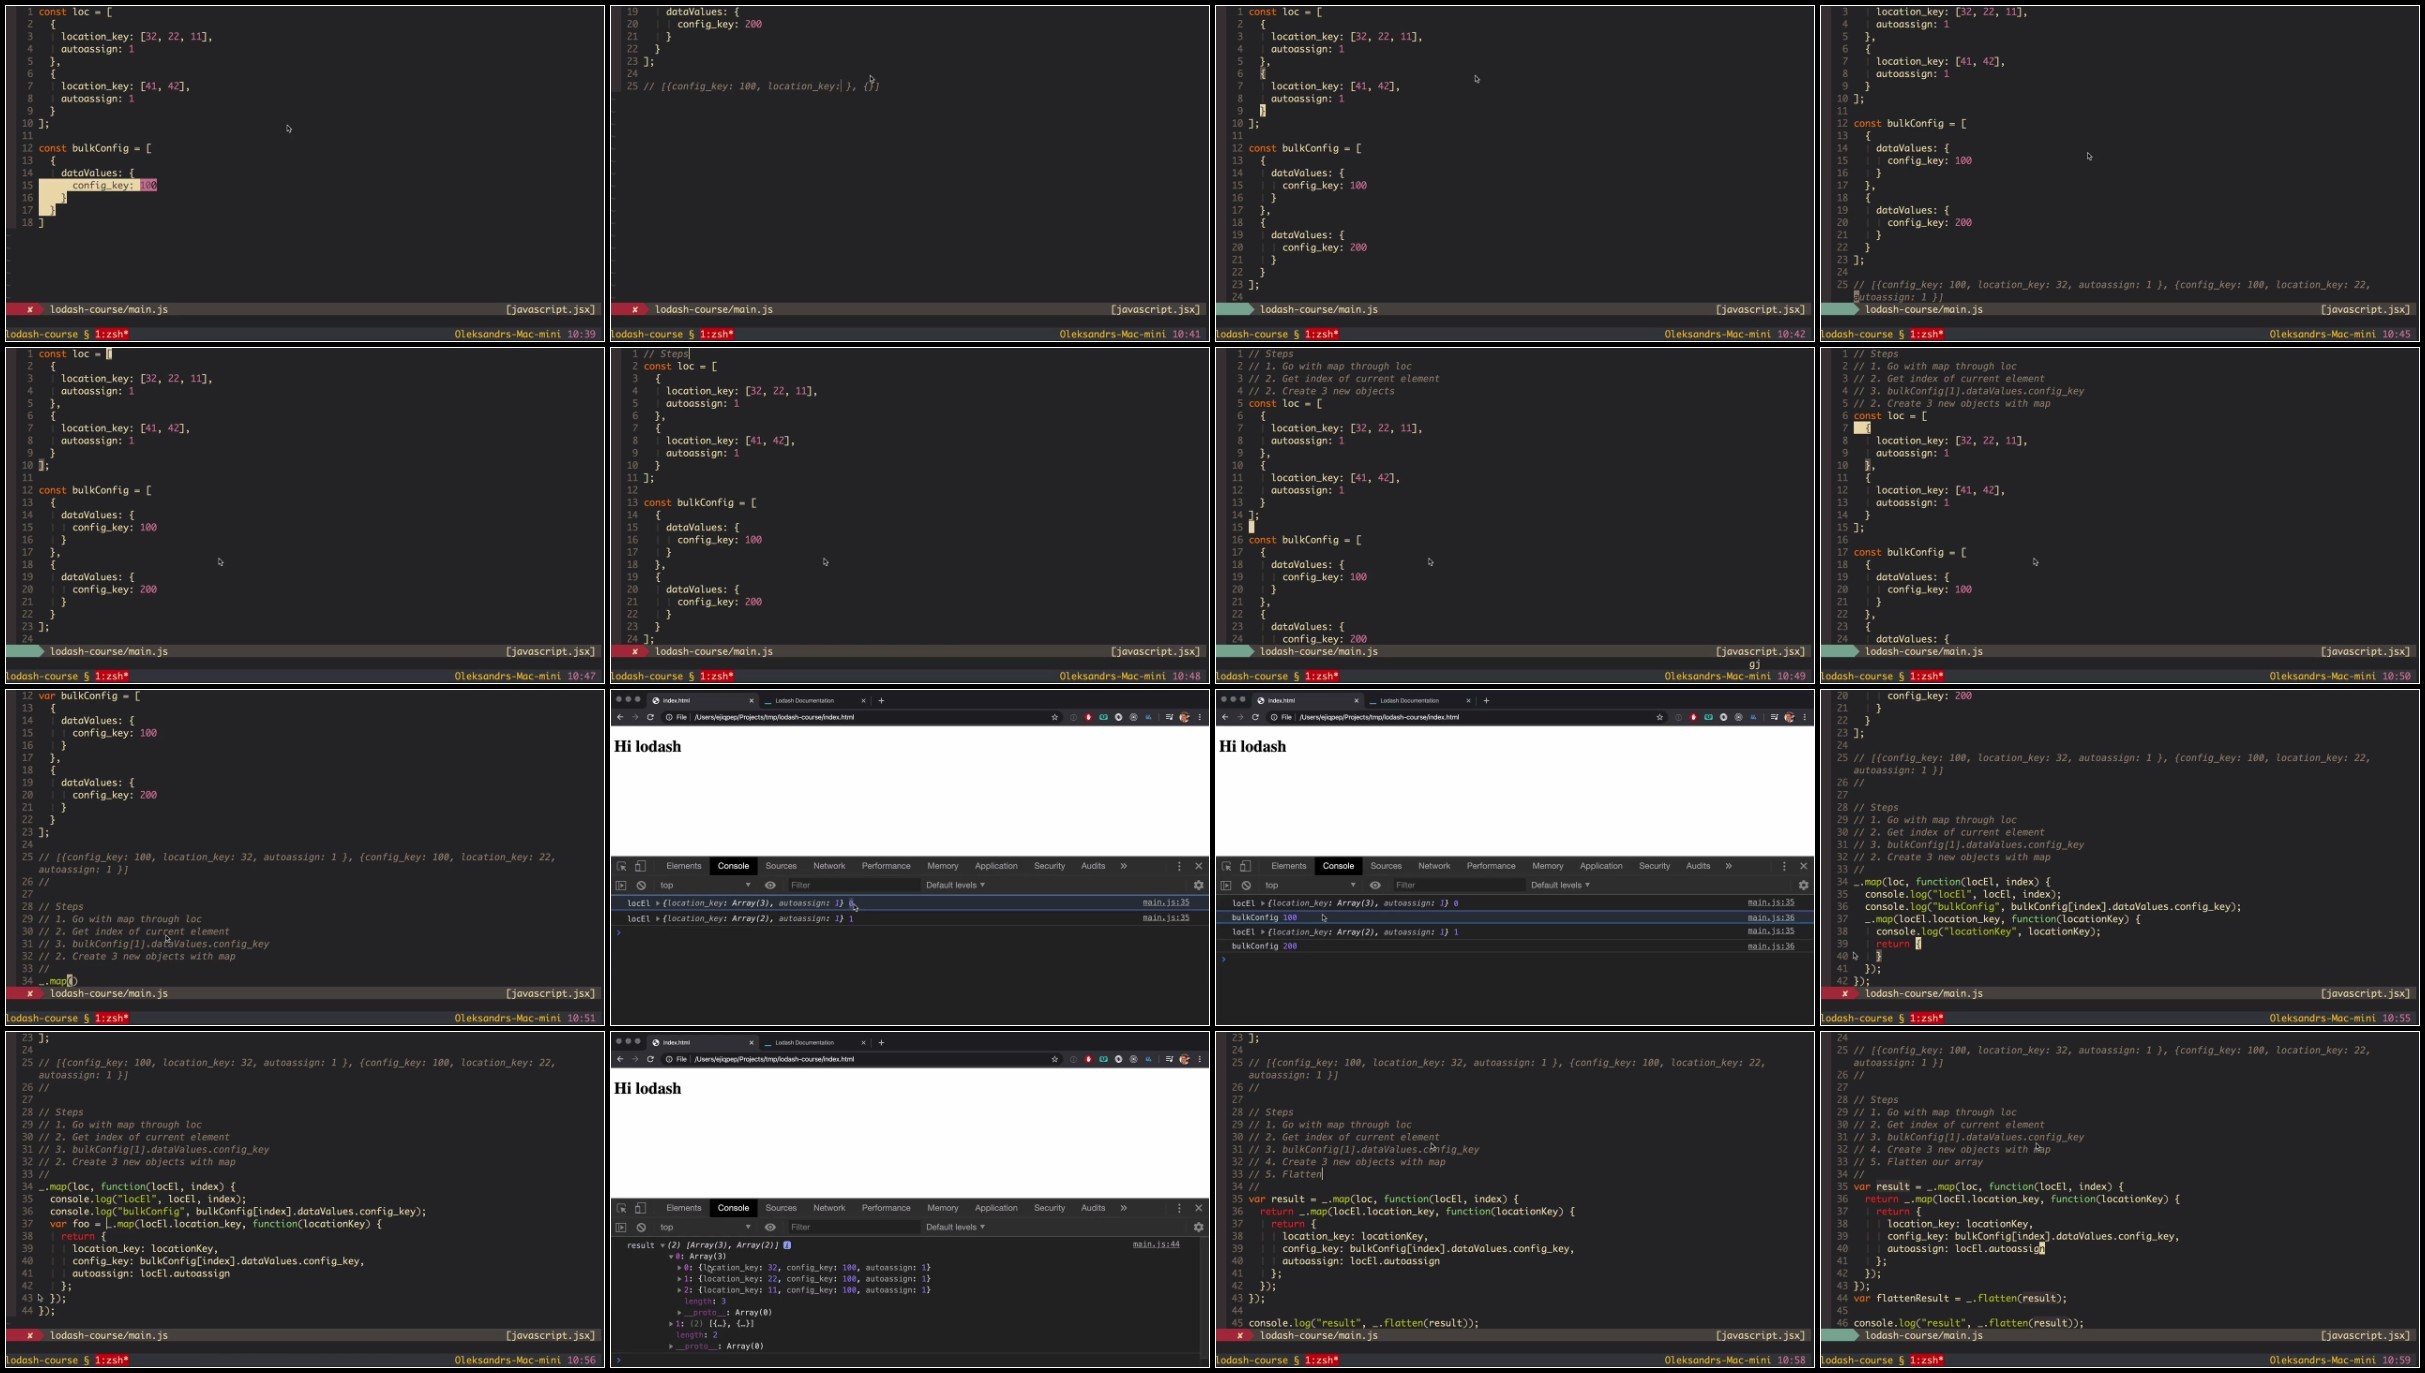Collapse the expanded result array console log

click(x=662, y=1245)
